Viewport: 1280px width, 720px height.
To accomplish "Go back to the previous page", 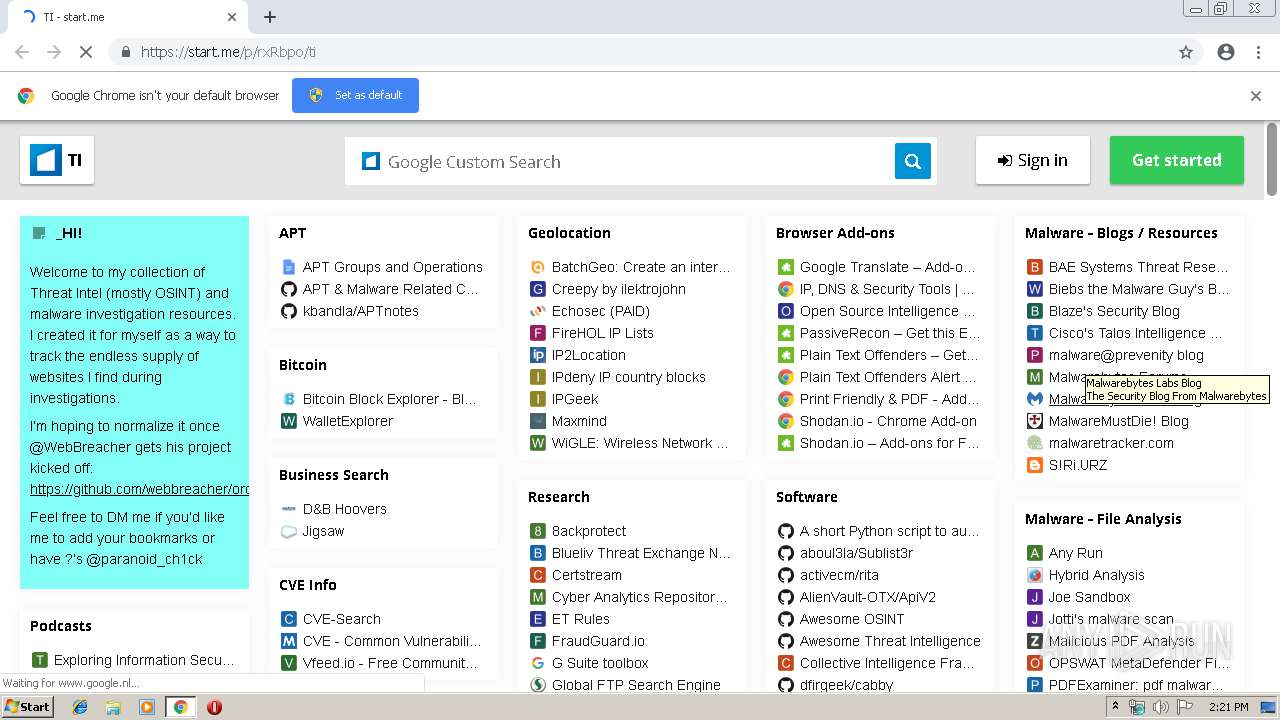I will (22, 52).
